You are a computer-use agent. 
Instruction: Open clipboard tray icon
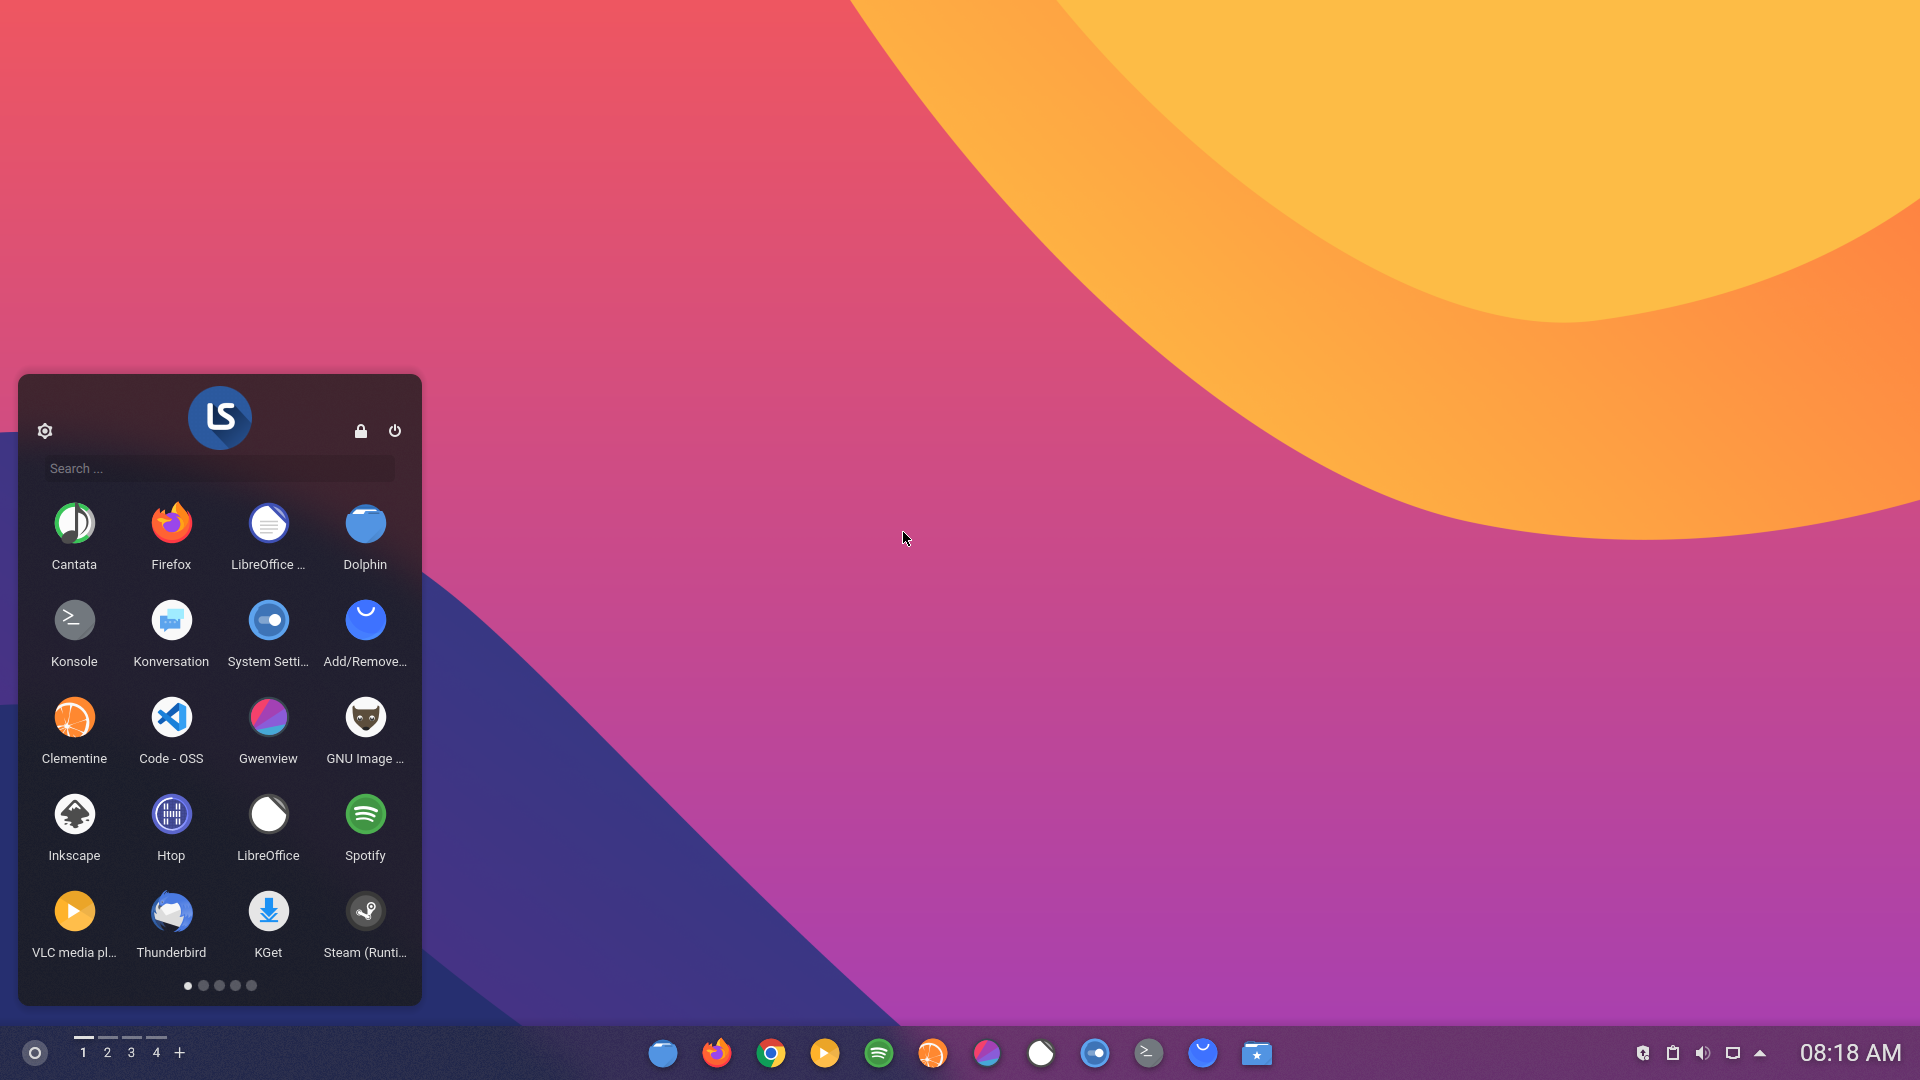point(1673,1053)
